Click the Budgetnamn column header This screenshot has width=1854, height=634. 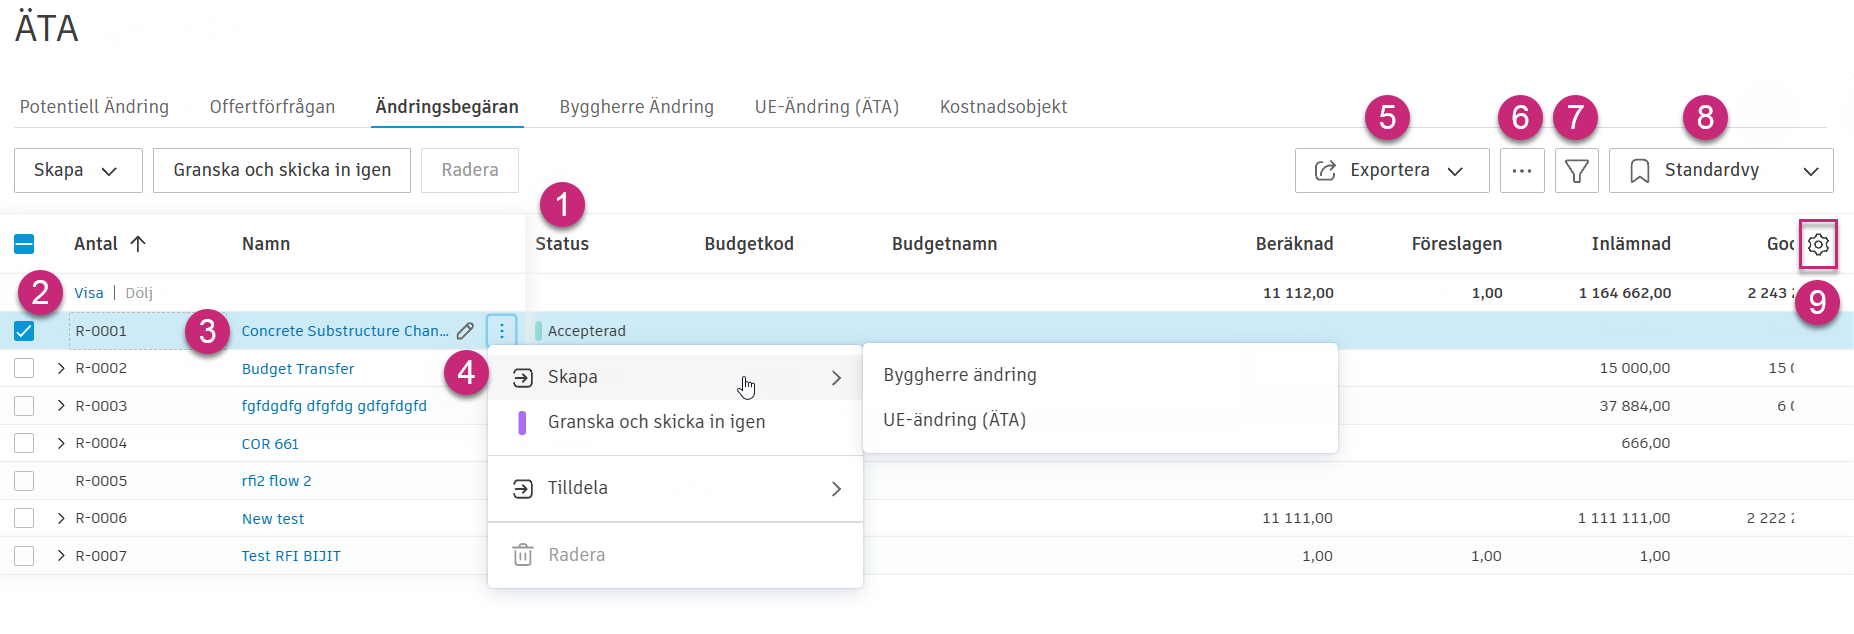click(x=944, y=244)
